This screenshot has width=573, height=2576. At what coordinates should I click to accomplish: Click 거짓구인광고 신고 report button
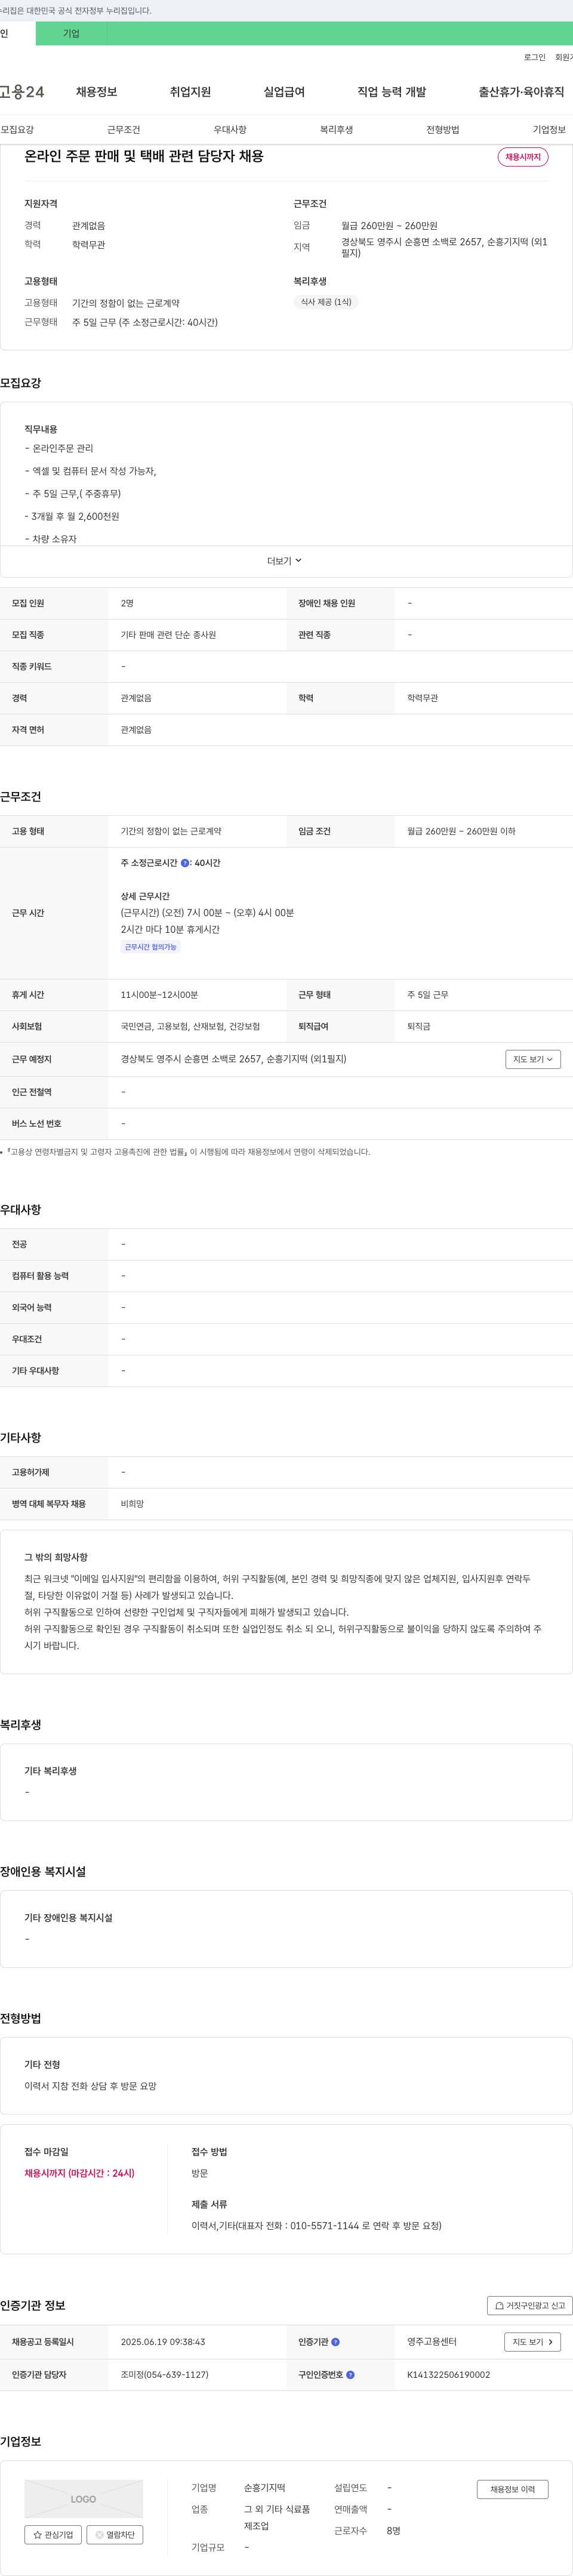(x=530, y=2306)
